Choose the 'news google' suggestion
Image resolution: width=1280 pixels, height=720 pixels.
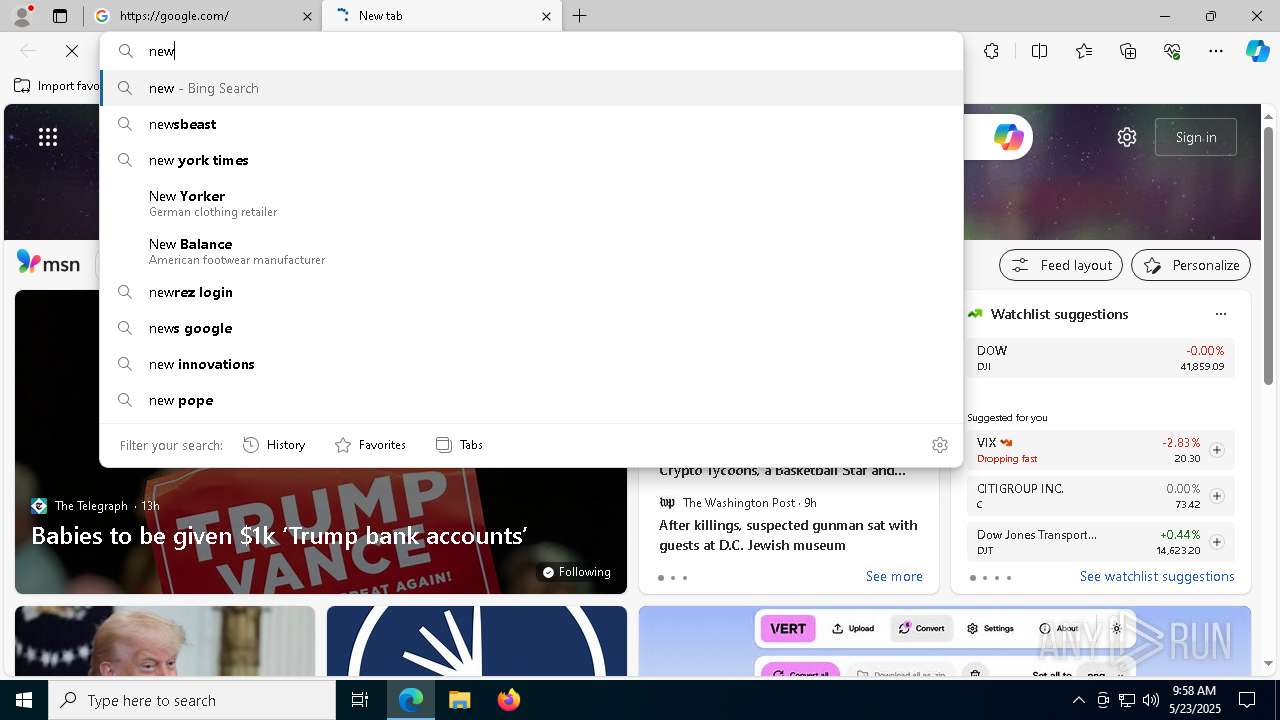click(x=531, y=328)
